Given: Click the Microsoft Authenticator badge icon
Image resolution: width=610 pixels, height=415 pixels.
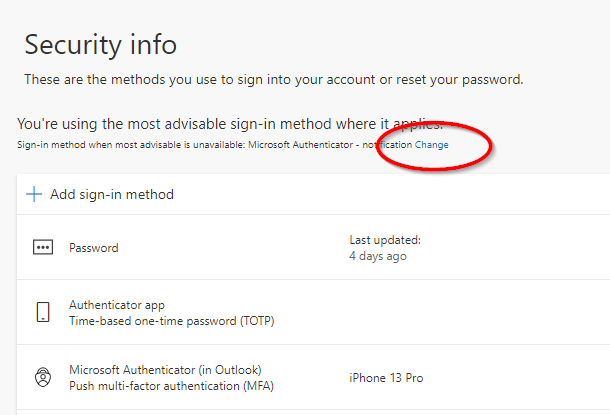Looking at the screenshot, I should click(43, 377).
